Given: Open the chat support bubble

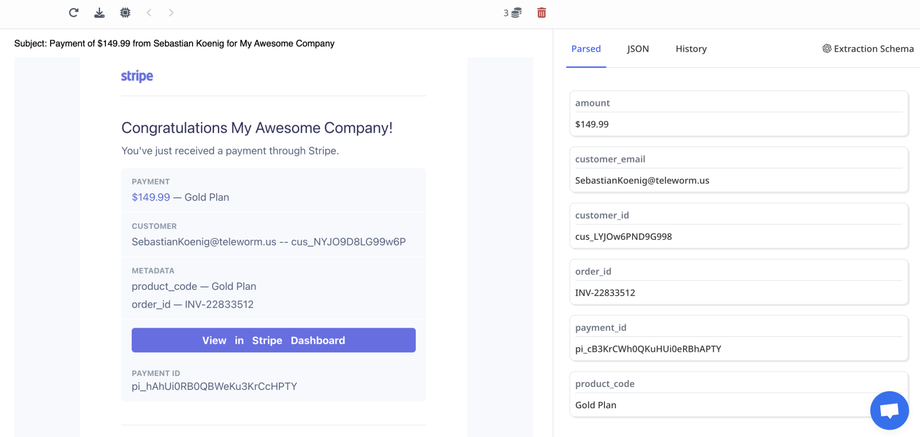Looking at the screenshot, I should point(888,410).
